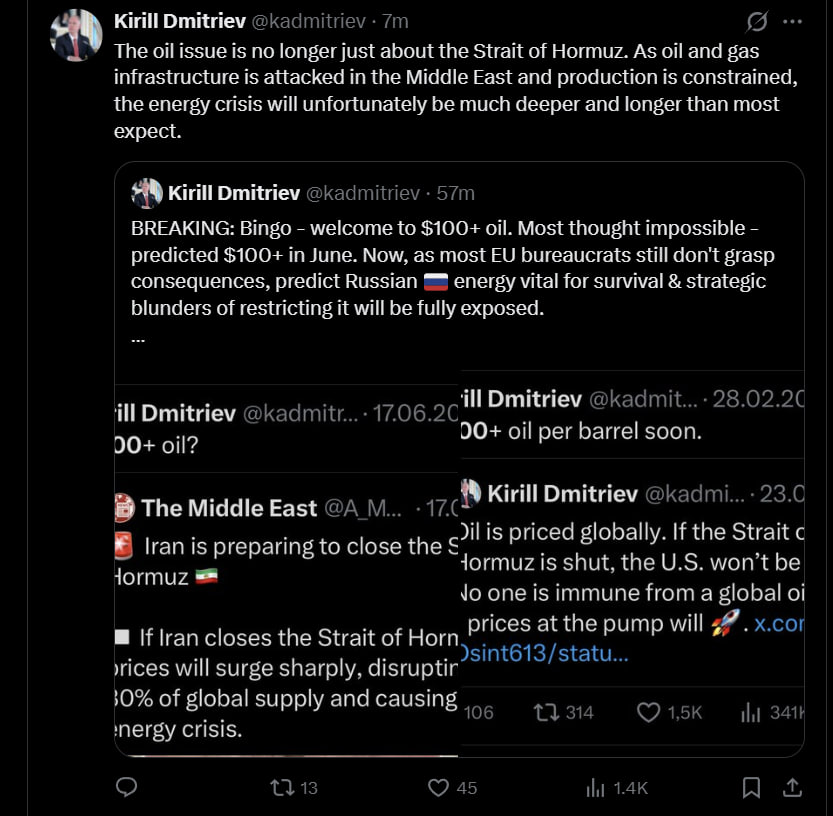Open the quoted post's 57m timestamp
Viewport: 833px width, 816px height.
point(455,193)
